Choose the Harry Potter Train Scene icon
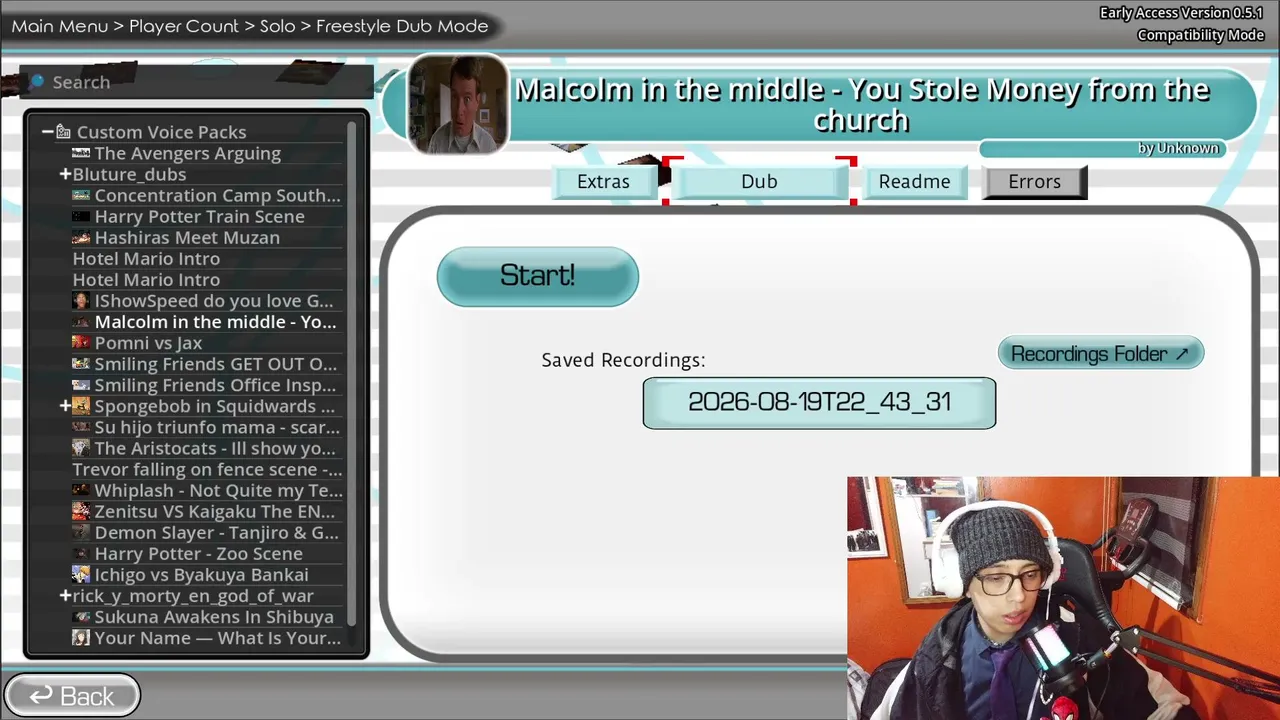The image size is (1280, 720). pos(81,216)
